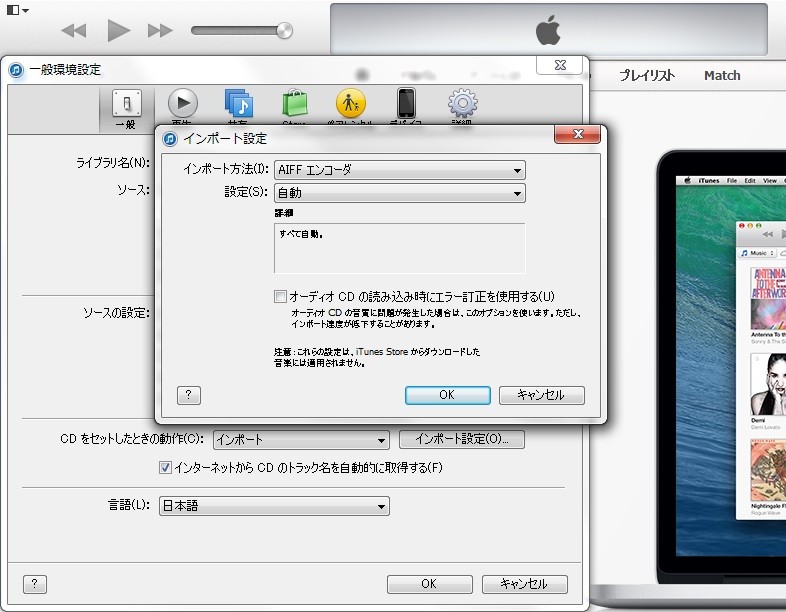The width and height of the screenshot is (786, 612).
Task: Adjust the volume slider knob
Action: (x=284, y=31)
